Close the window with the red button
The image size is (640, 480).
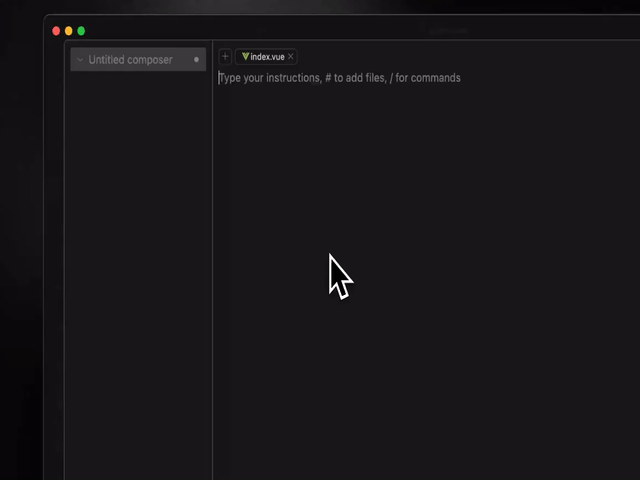(x=56, y=31)
